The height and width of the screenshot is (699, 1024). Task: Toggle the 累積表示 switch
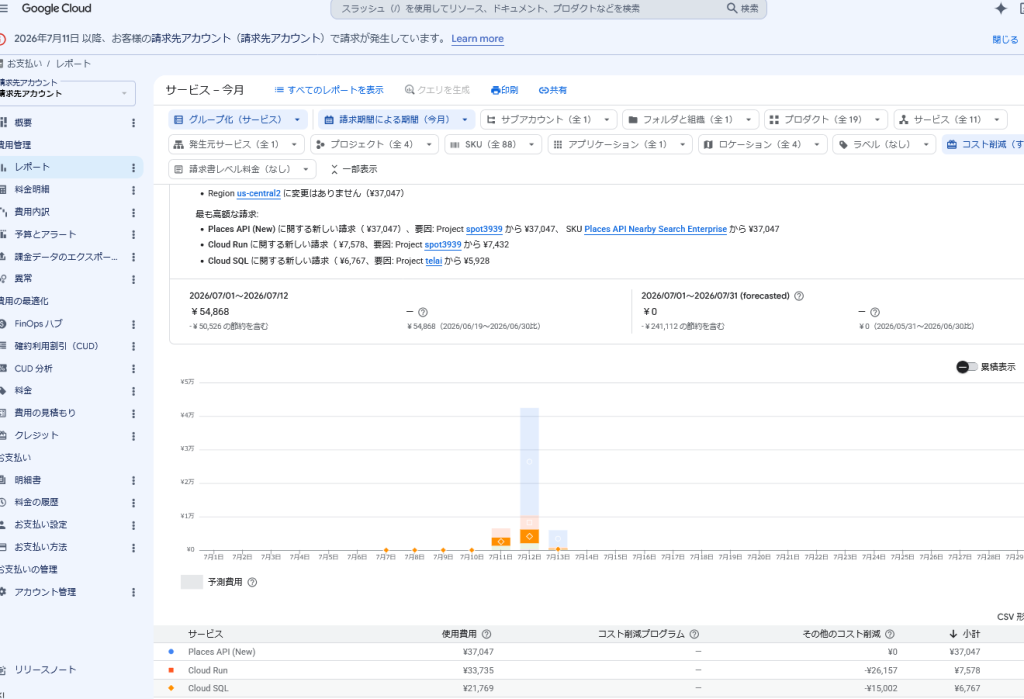pyautogui.click(x=967, y=367)
